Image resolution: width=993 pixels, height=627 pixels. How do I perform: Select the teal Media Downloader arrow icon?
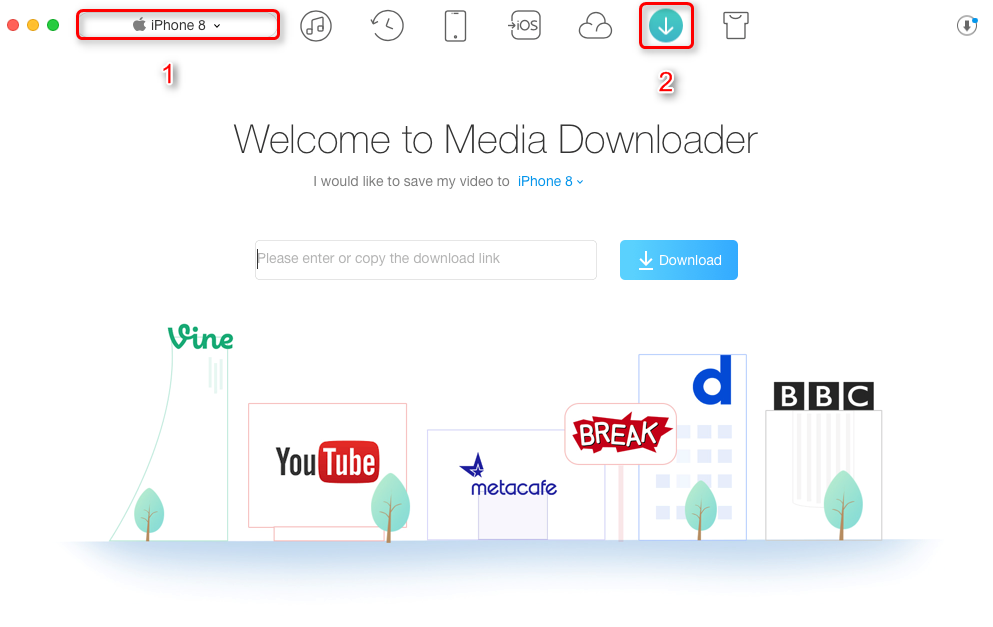coord(666,26)
